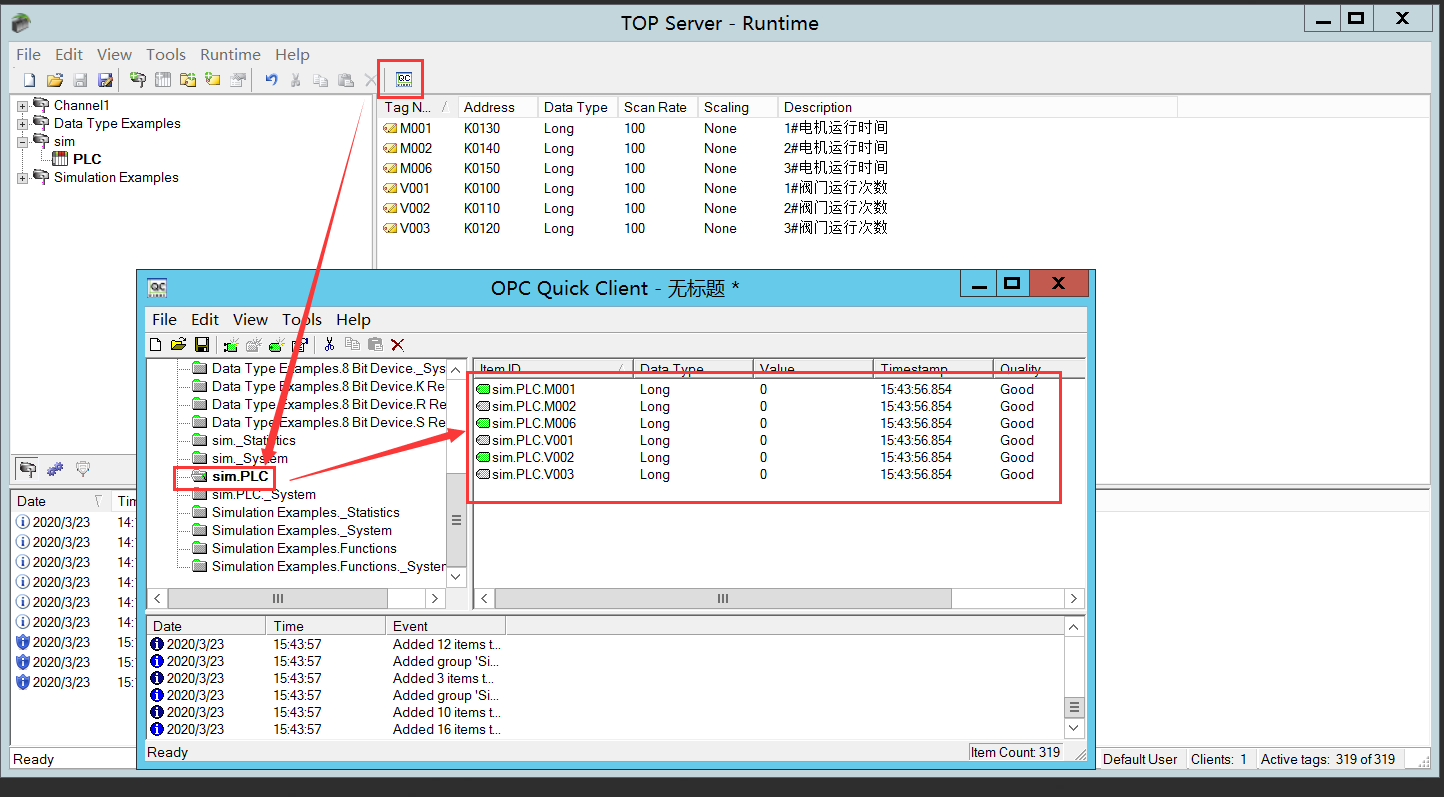Click New Item icon in Quick Client toolbar
Screen dimensions: 1444x797
point(276,345)
